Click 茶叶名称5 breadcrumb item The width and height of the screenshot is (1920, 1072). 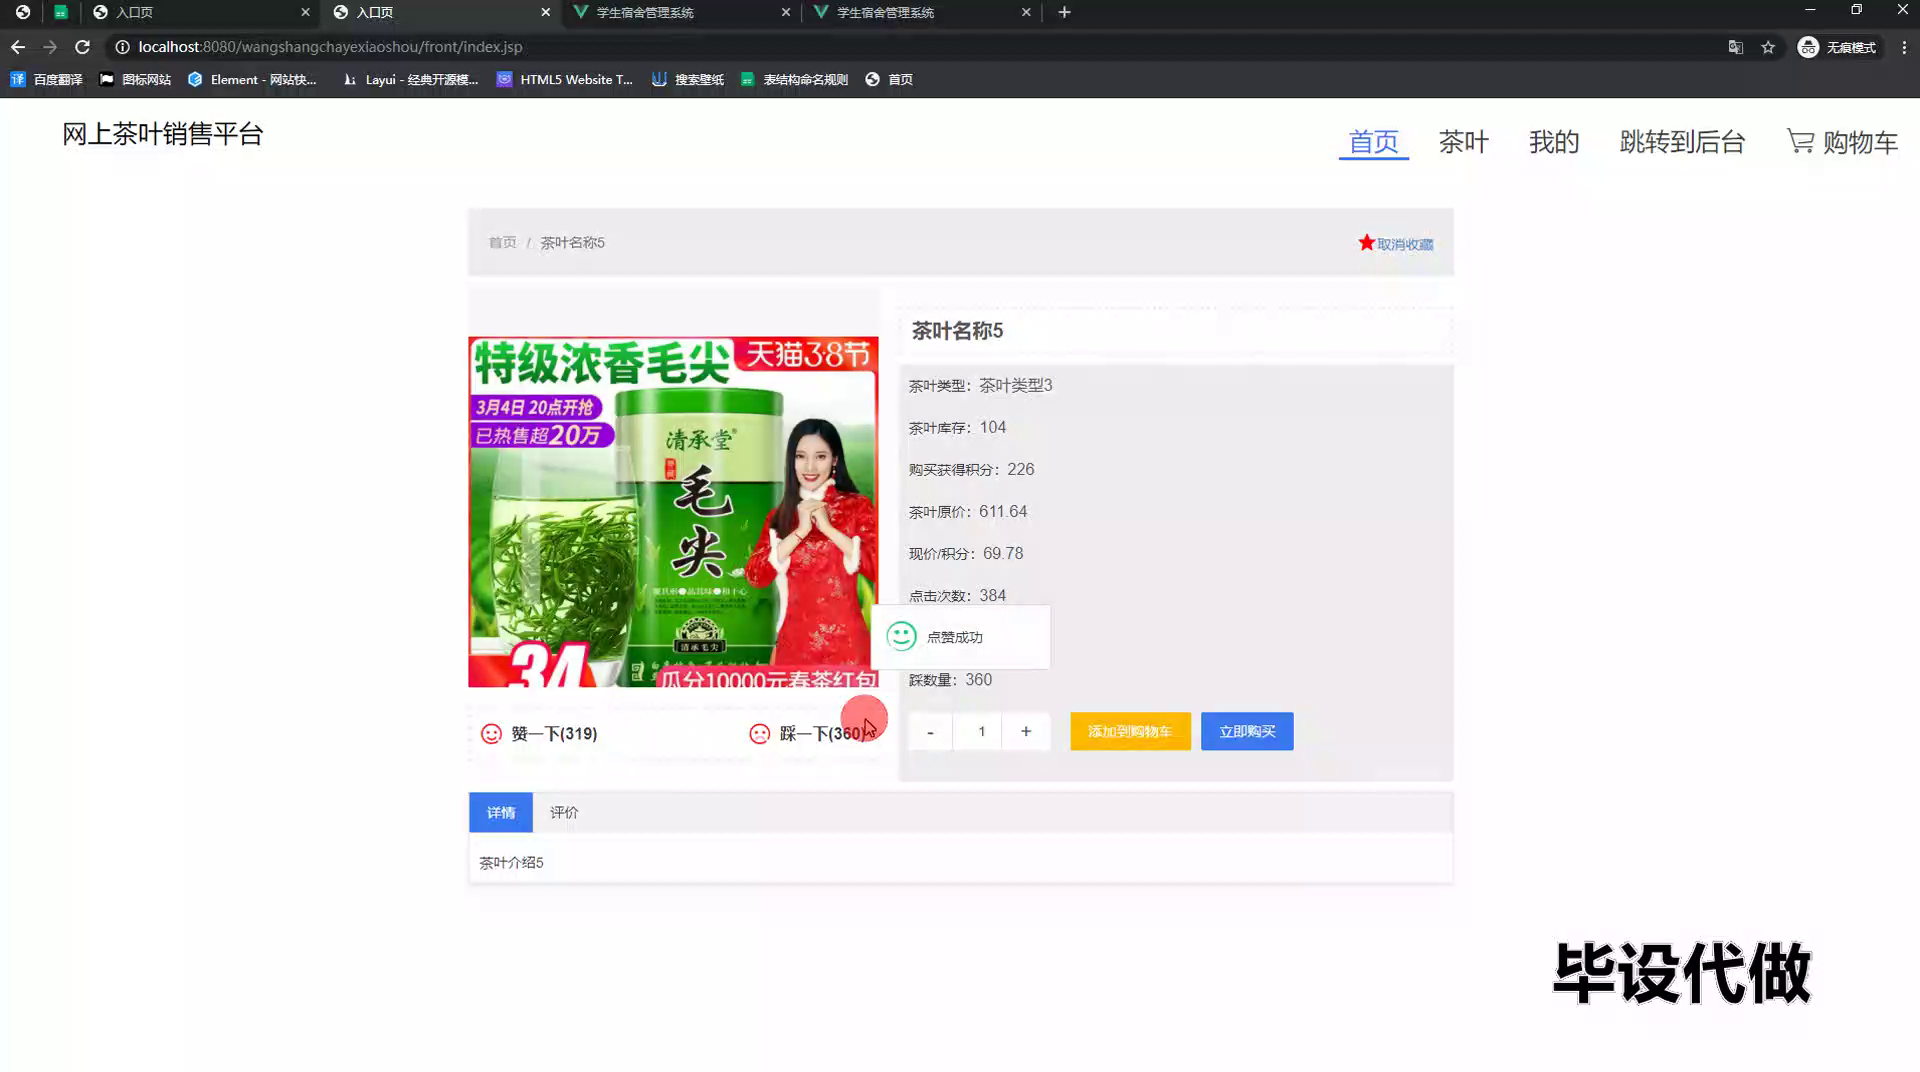tap(572, 242)
